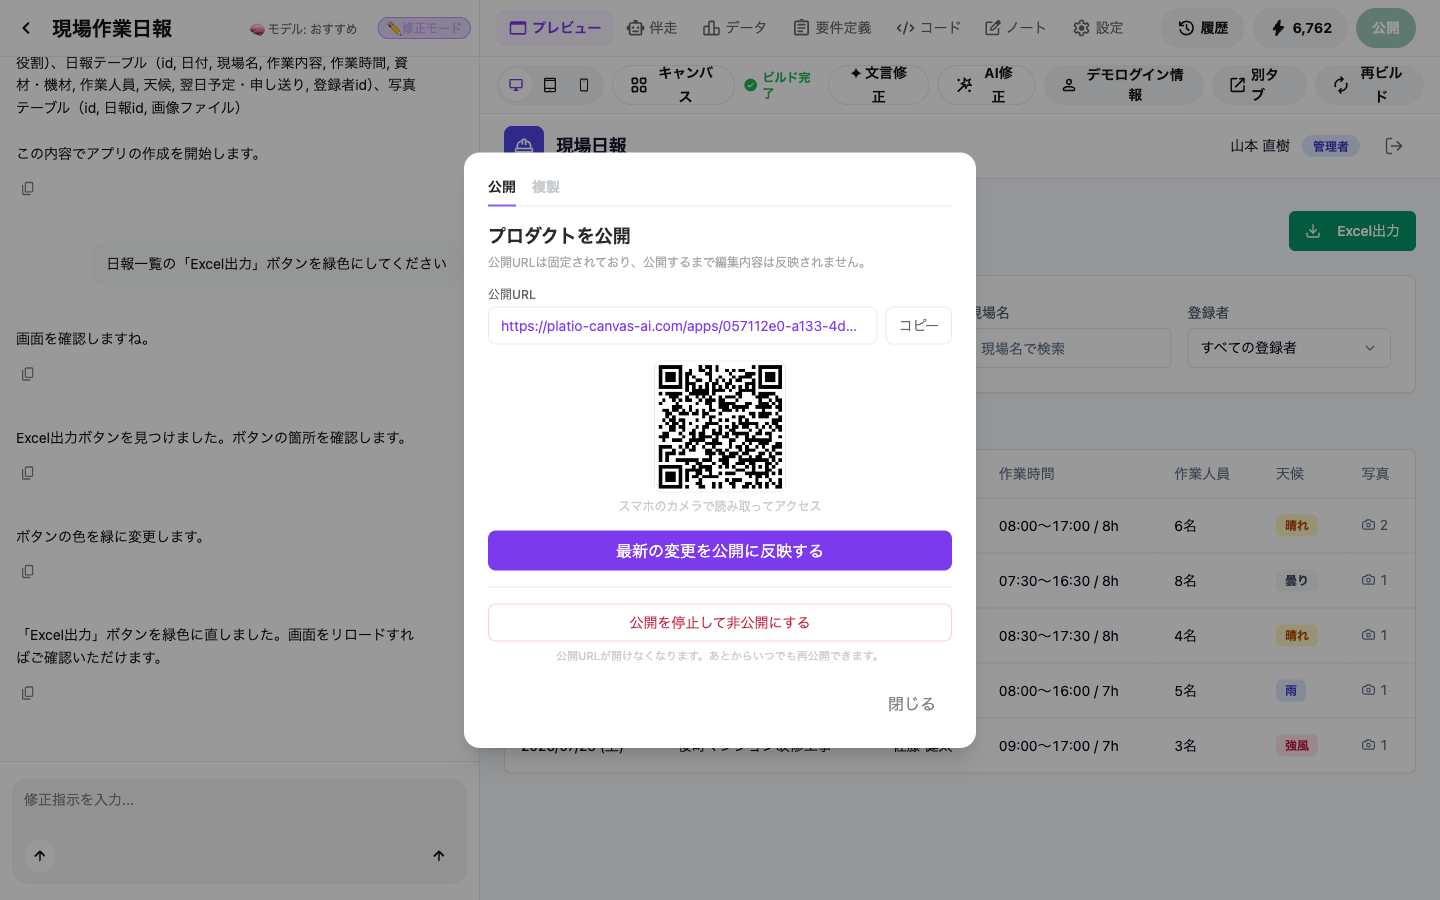Select the 設定 tab
Viewport: 1440px width, 900px height.
[x=1098, y=28]
